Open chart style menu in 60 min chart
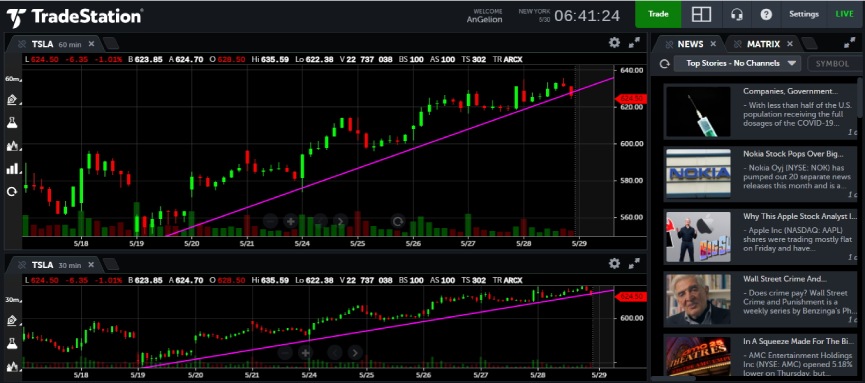The height and width of the screenshot is (383, 865). [x=12, y=146]
